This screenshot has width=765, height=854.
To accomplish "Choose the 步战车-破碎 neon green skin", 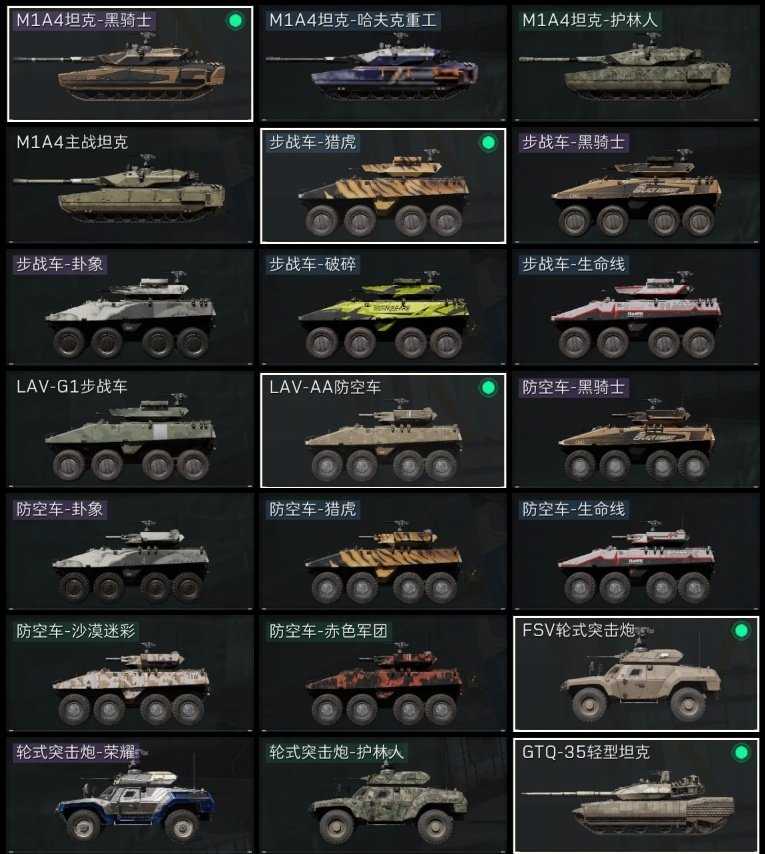I will (383, 308).
